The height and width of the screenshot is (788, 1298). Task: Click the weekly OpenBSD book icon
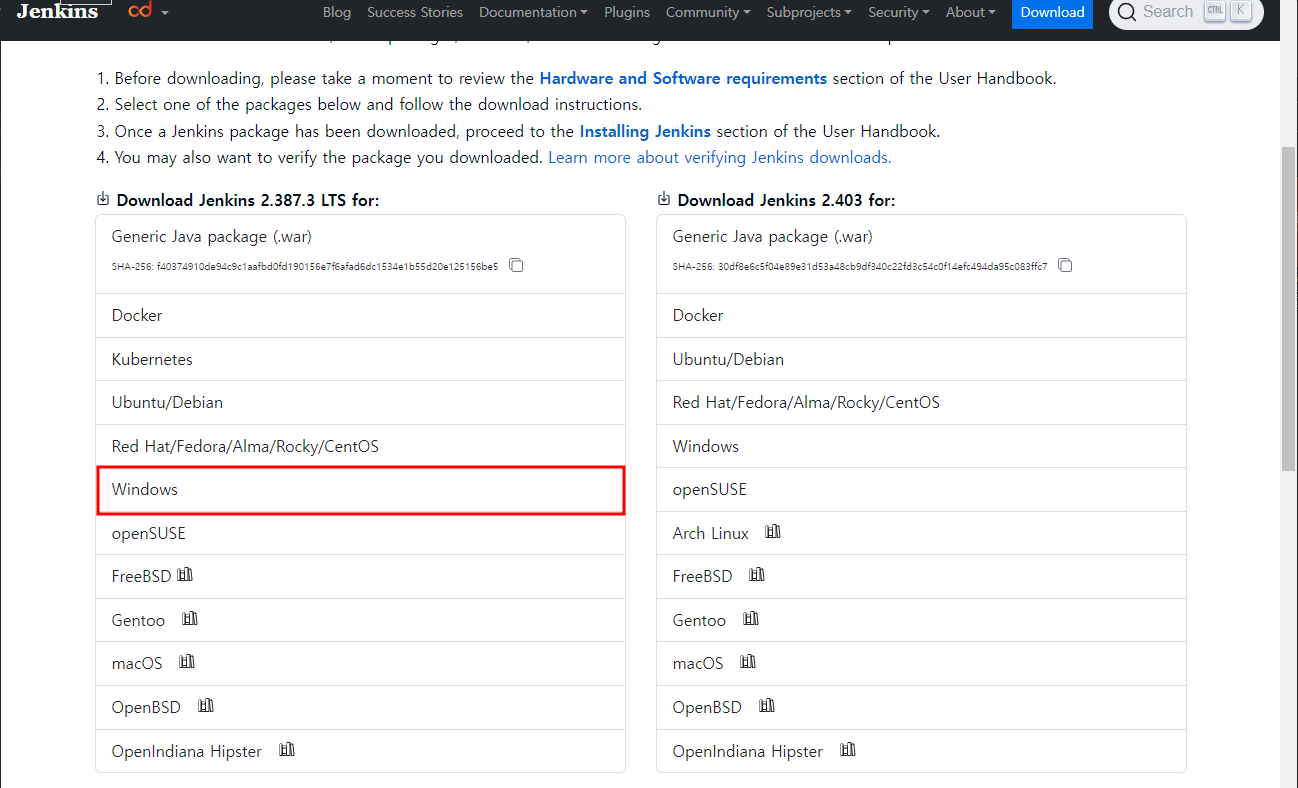pos(767,706)
